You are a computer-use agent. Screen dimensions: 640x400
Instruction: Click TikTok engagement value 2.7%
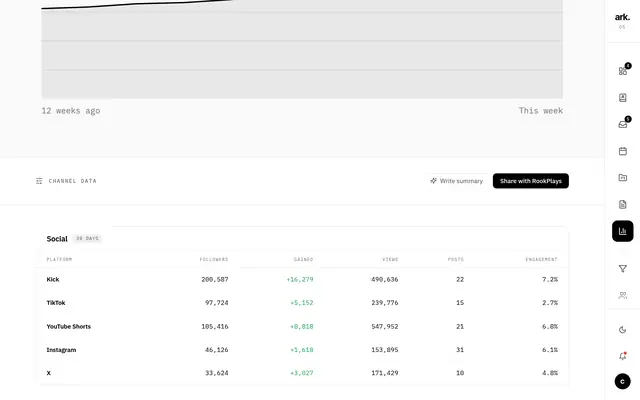[x=550, y=303]
